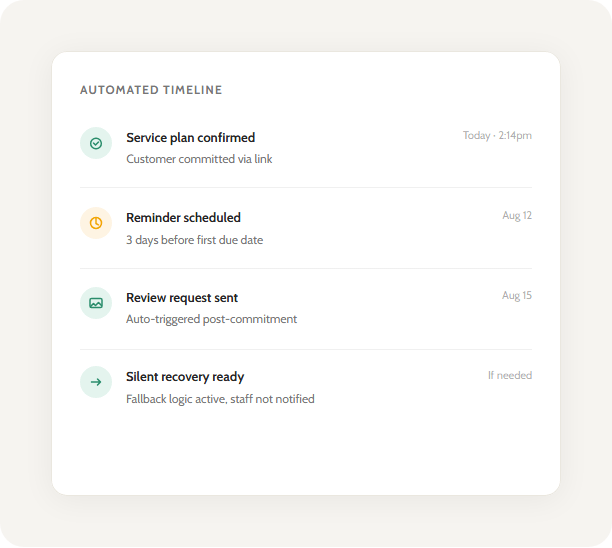612x548 pixels.
Task: Select the 'Silent recovery ready' title
Action: click(x=185, y=377)
